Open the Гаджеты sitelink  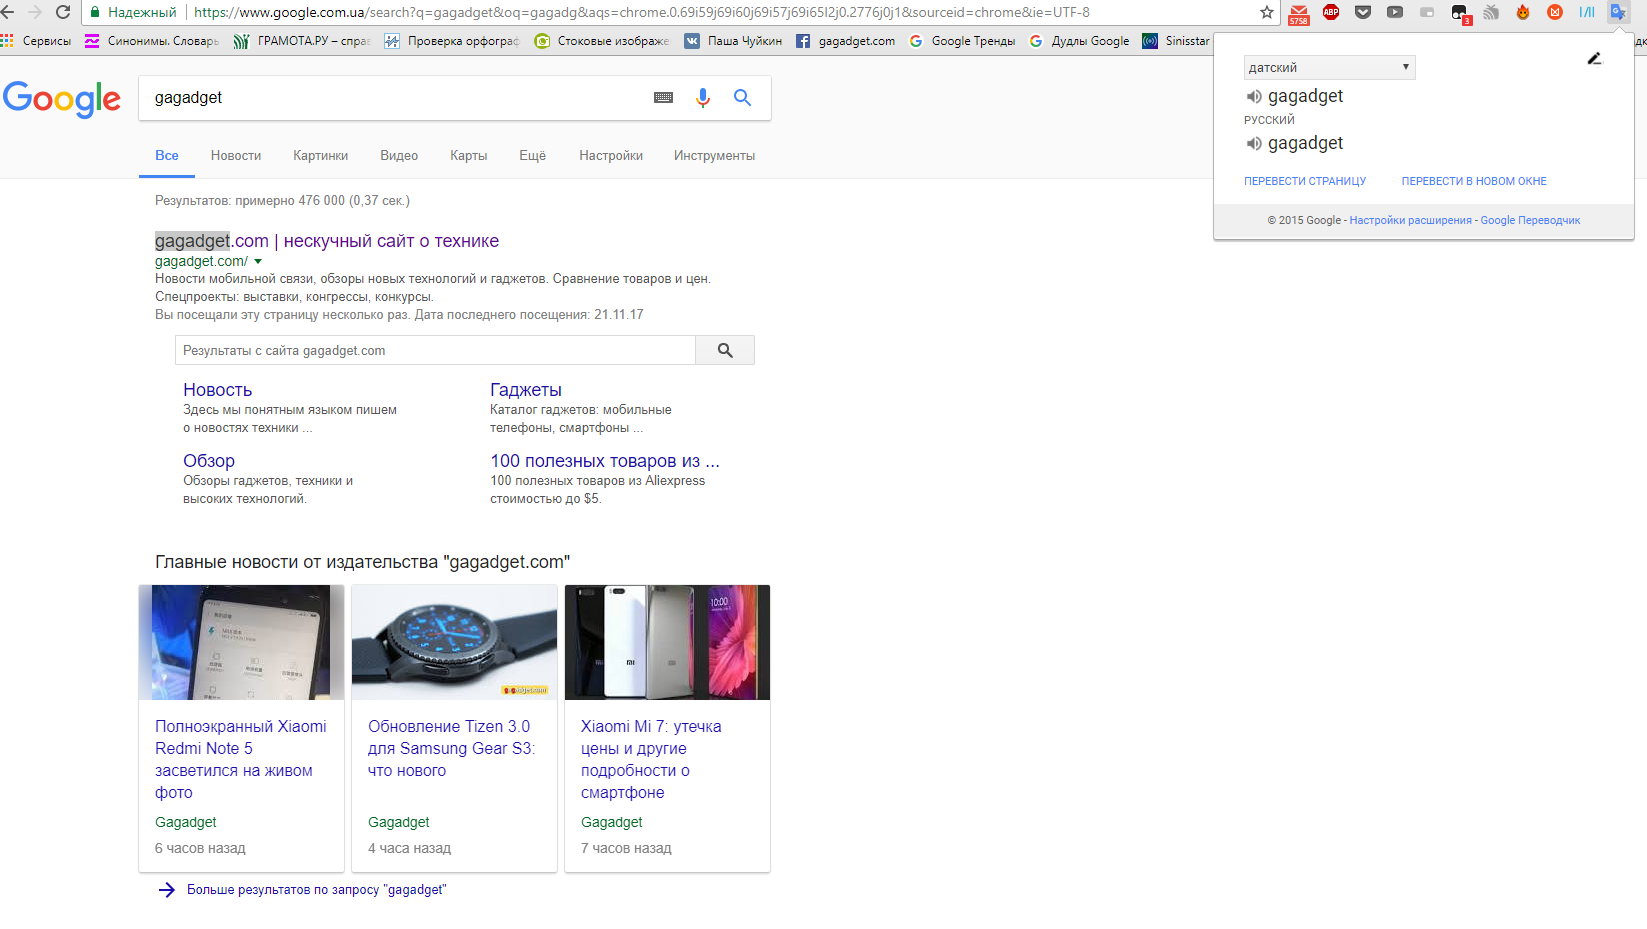[x=526, y=390]
